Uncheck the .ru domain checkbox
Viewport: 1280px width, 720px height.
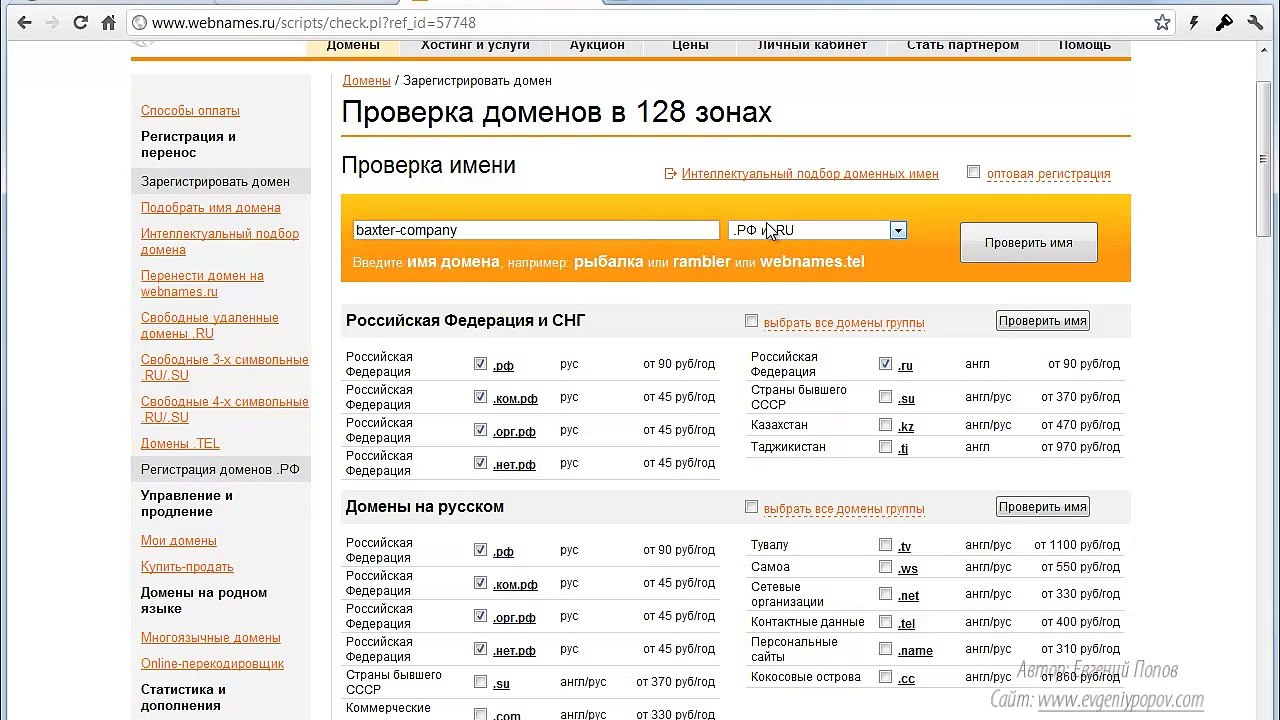click(885, 364)
